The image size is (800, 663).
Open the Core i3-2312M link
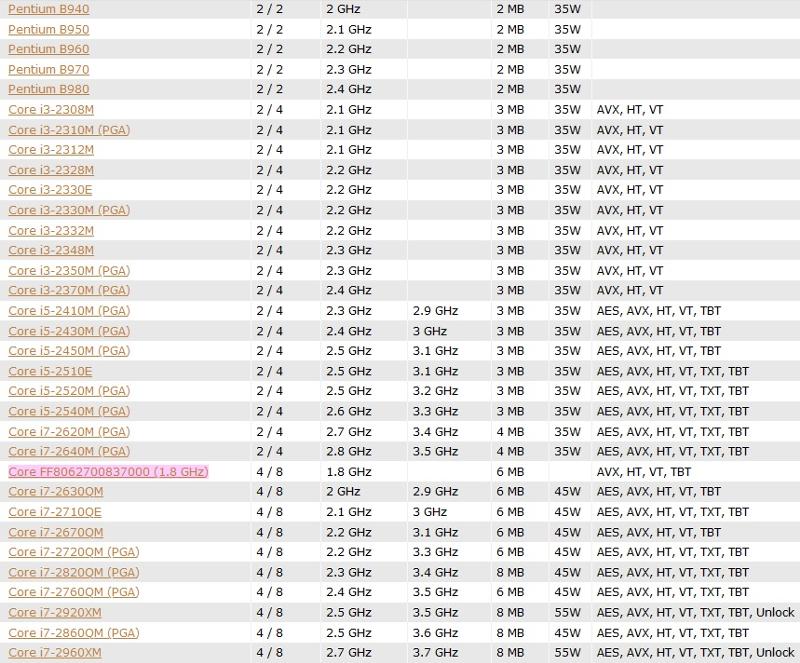pos(51,150)
